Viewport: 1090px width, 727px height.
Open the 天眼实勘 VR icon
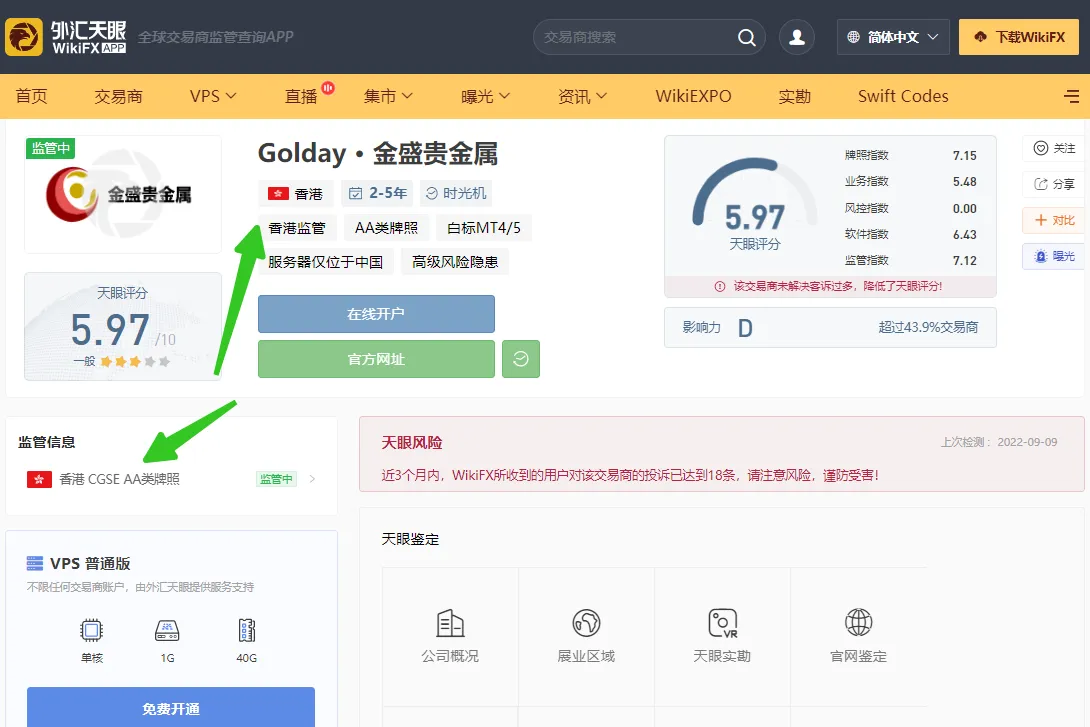[x=722, y=623]
